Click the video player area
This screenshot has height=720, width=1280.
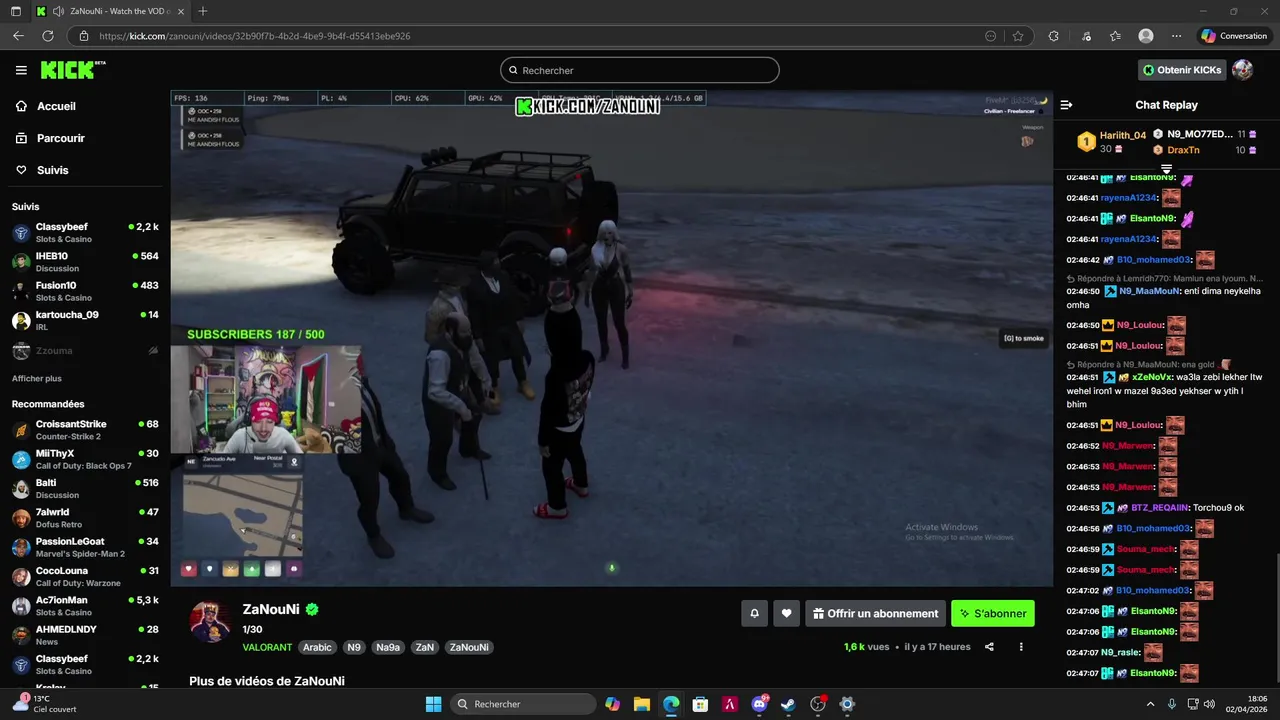coord(611,338)
